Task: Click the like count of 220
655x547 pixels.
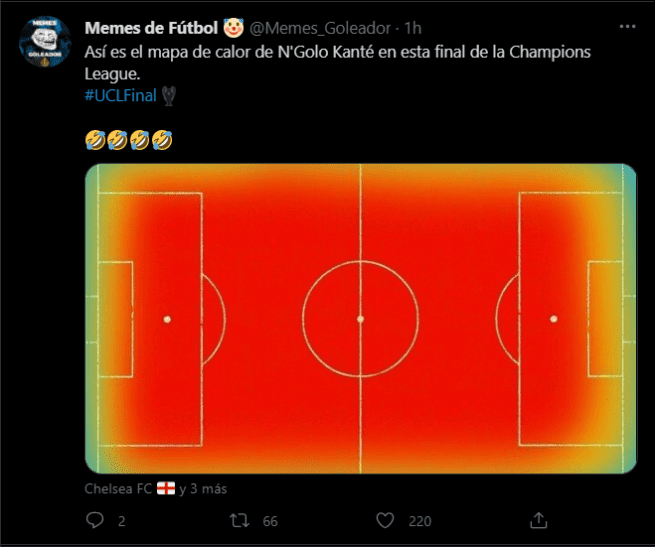Action: [420, 521]
